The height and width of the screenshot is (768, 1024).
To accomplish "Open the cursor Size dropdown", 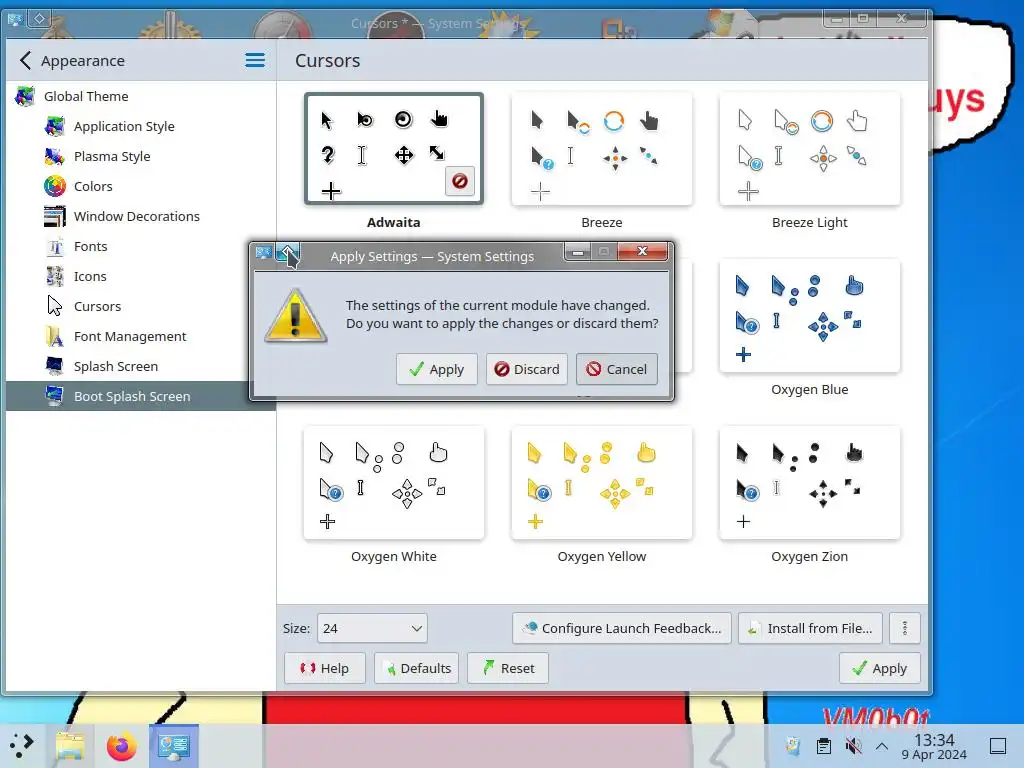I will [x=372, y=628].
